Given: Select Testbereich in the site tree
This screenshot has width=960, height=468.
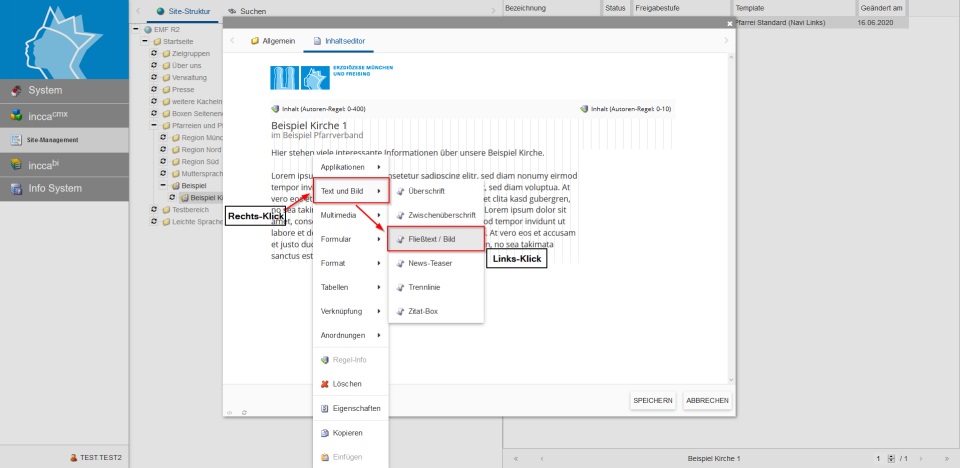Looking at the screenshot, I should [189, 210].
